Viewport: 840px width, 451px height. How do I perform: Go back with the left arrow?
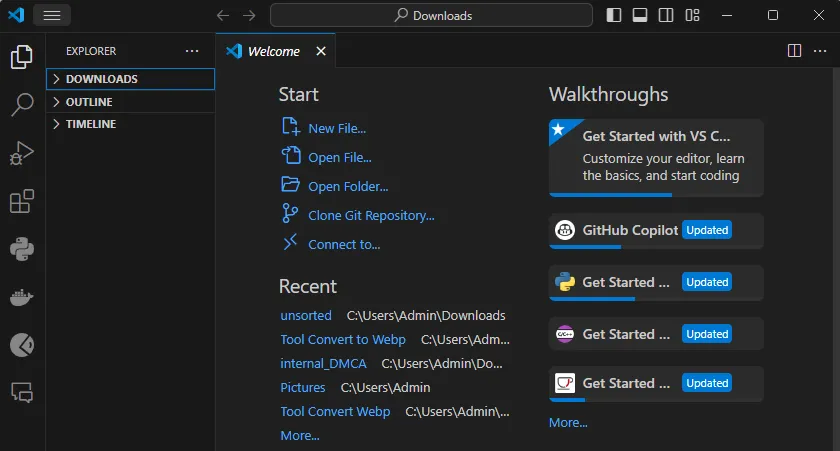(x=223, y=16)
